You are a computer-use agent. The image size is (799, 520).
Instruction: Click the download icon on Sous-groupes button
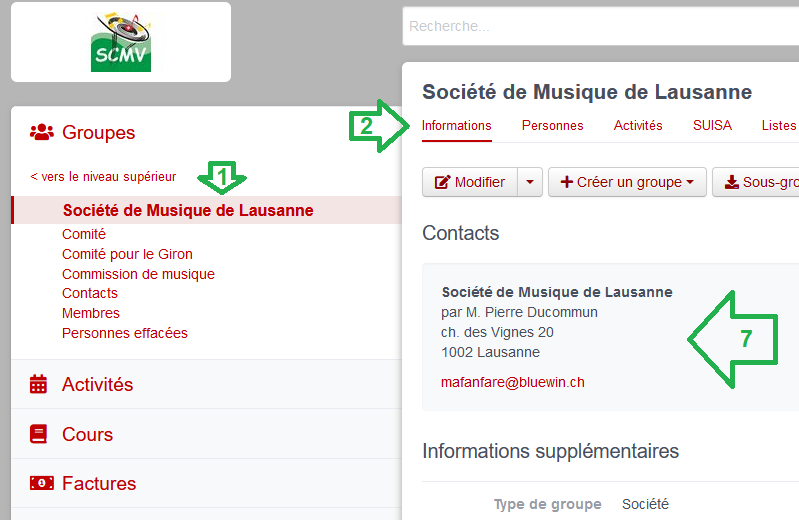coord(731,182)
